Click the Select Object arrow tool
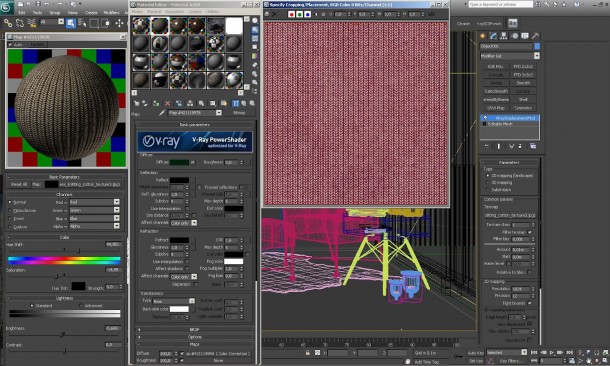 [71, 23]
